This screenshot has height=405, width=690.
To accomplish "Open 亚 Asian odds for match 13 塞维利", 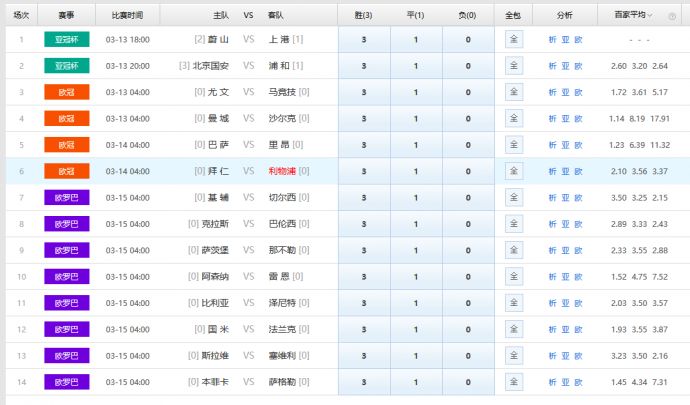I will (565, 356).
